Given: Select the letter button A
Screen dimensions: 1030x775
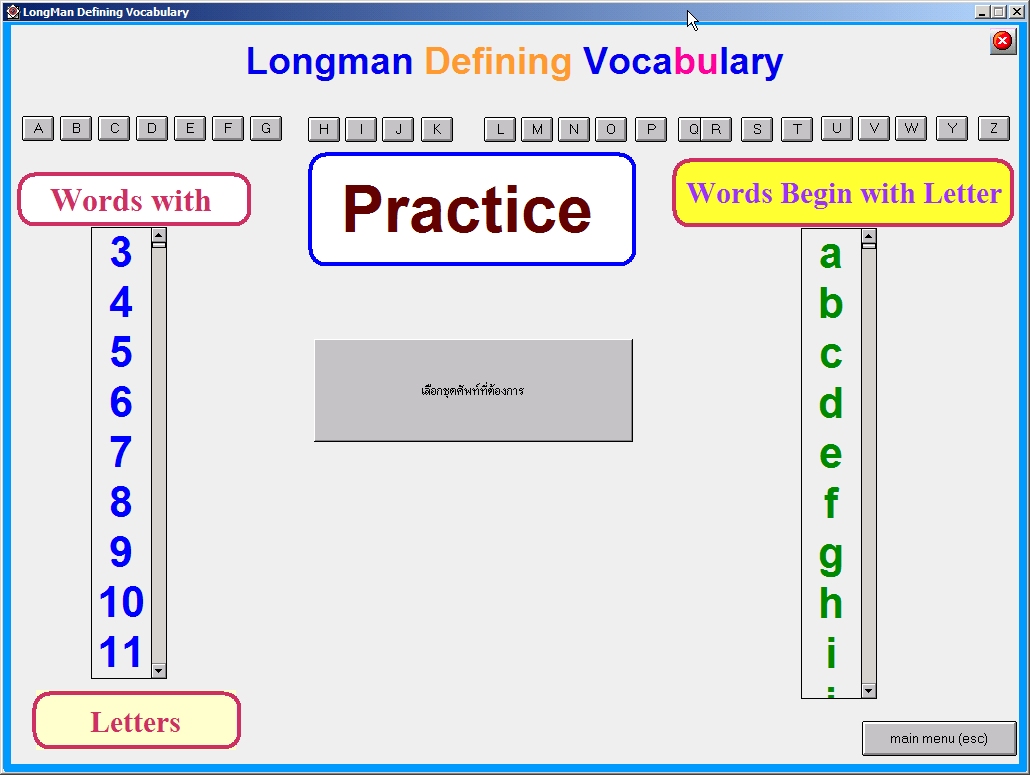Looking at the screenshot, I should 37,128.
